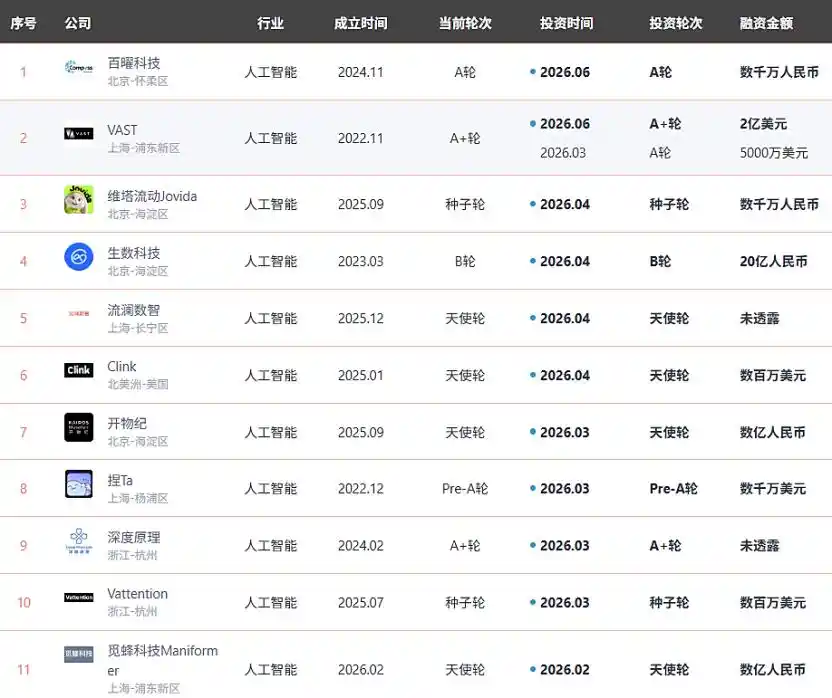Screen dimensions: 832x698
Task: Click the 上海-杨浦区 location text
Action: (138, 498)
